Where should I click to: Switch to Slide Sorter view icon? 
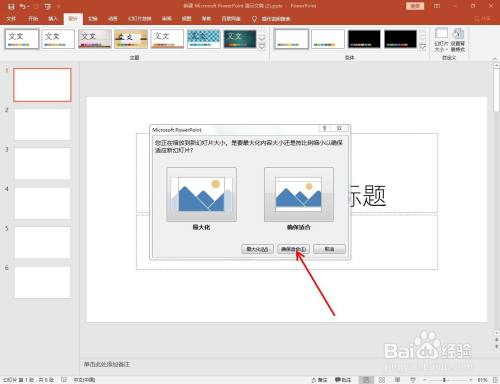pyautogui.click(x=382, y=380)
